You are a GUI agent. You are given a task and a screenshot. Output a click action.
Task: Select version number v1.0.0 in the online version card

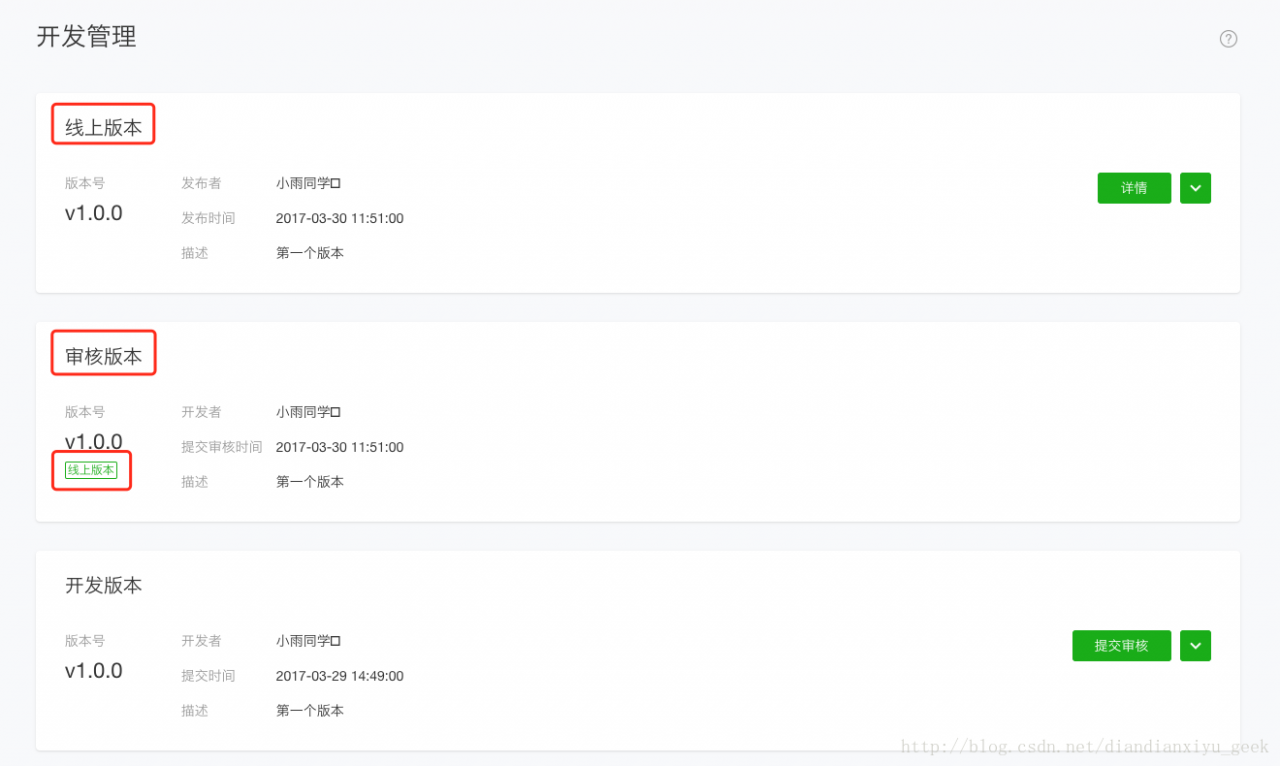[x=93, y=213]
